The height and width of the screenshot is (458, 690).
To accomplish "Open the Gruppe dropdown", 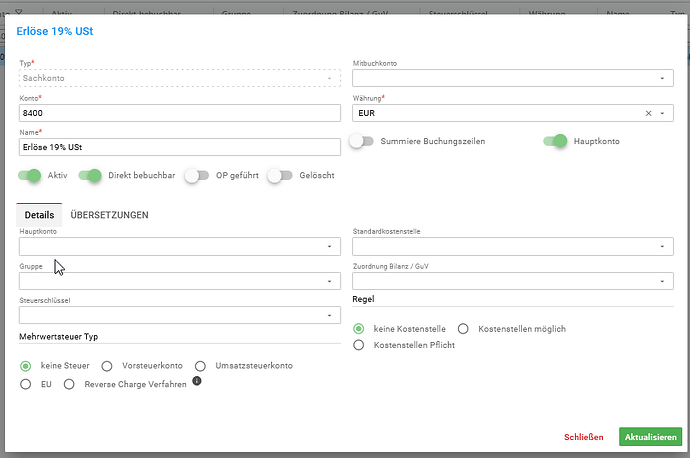I will pyautogui.click(x=180, y=281).
